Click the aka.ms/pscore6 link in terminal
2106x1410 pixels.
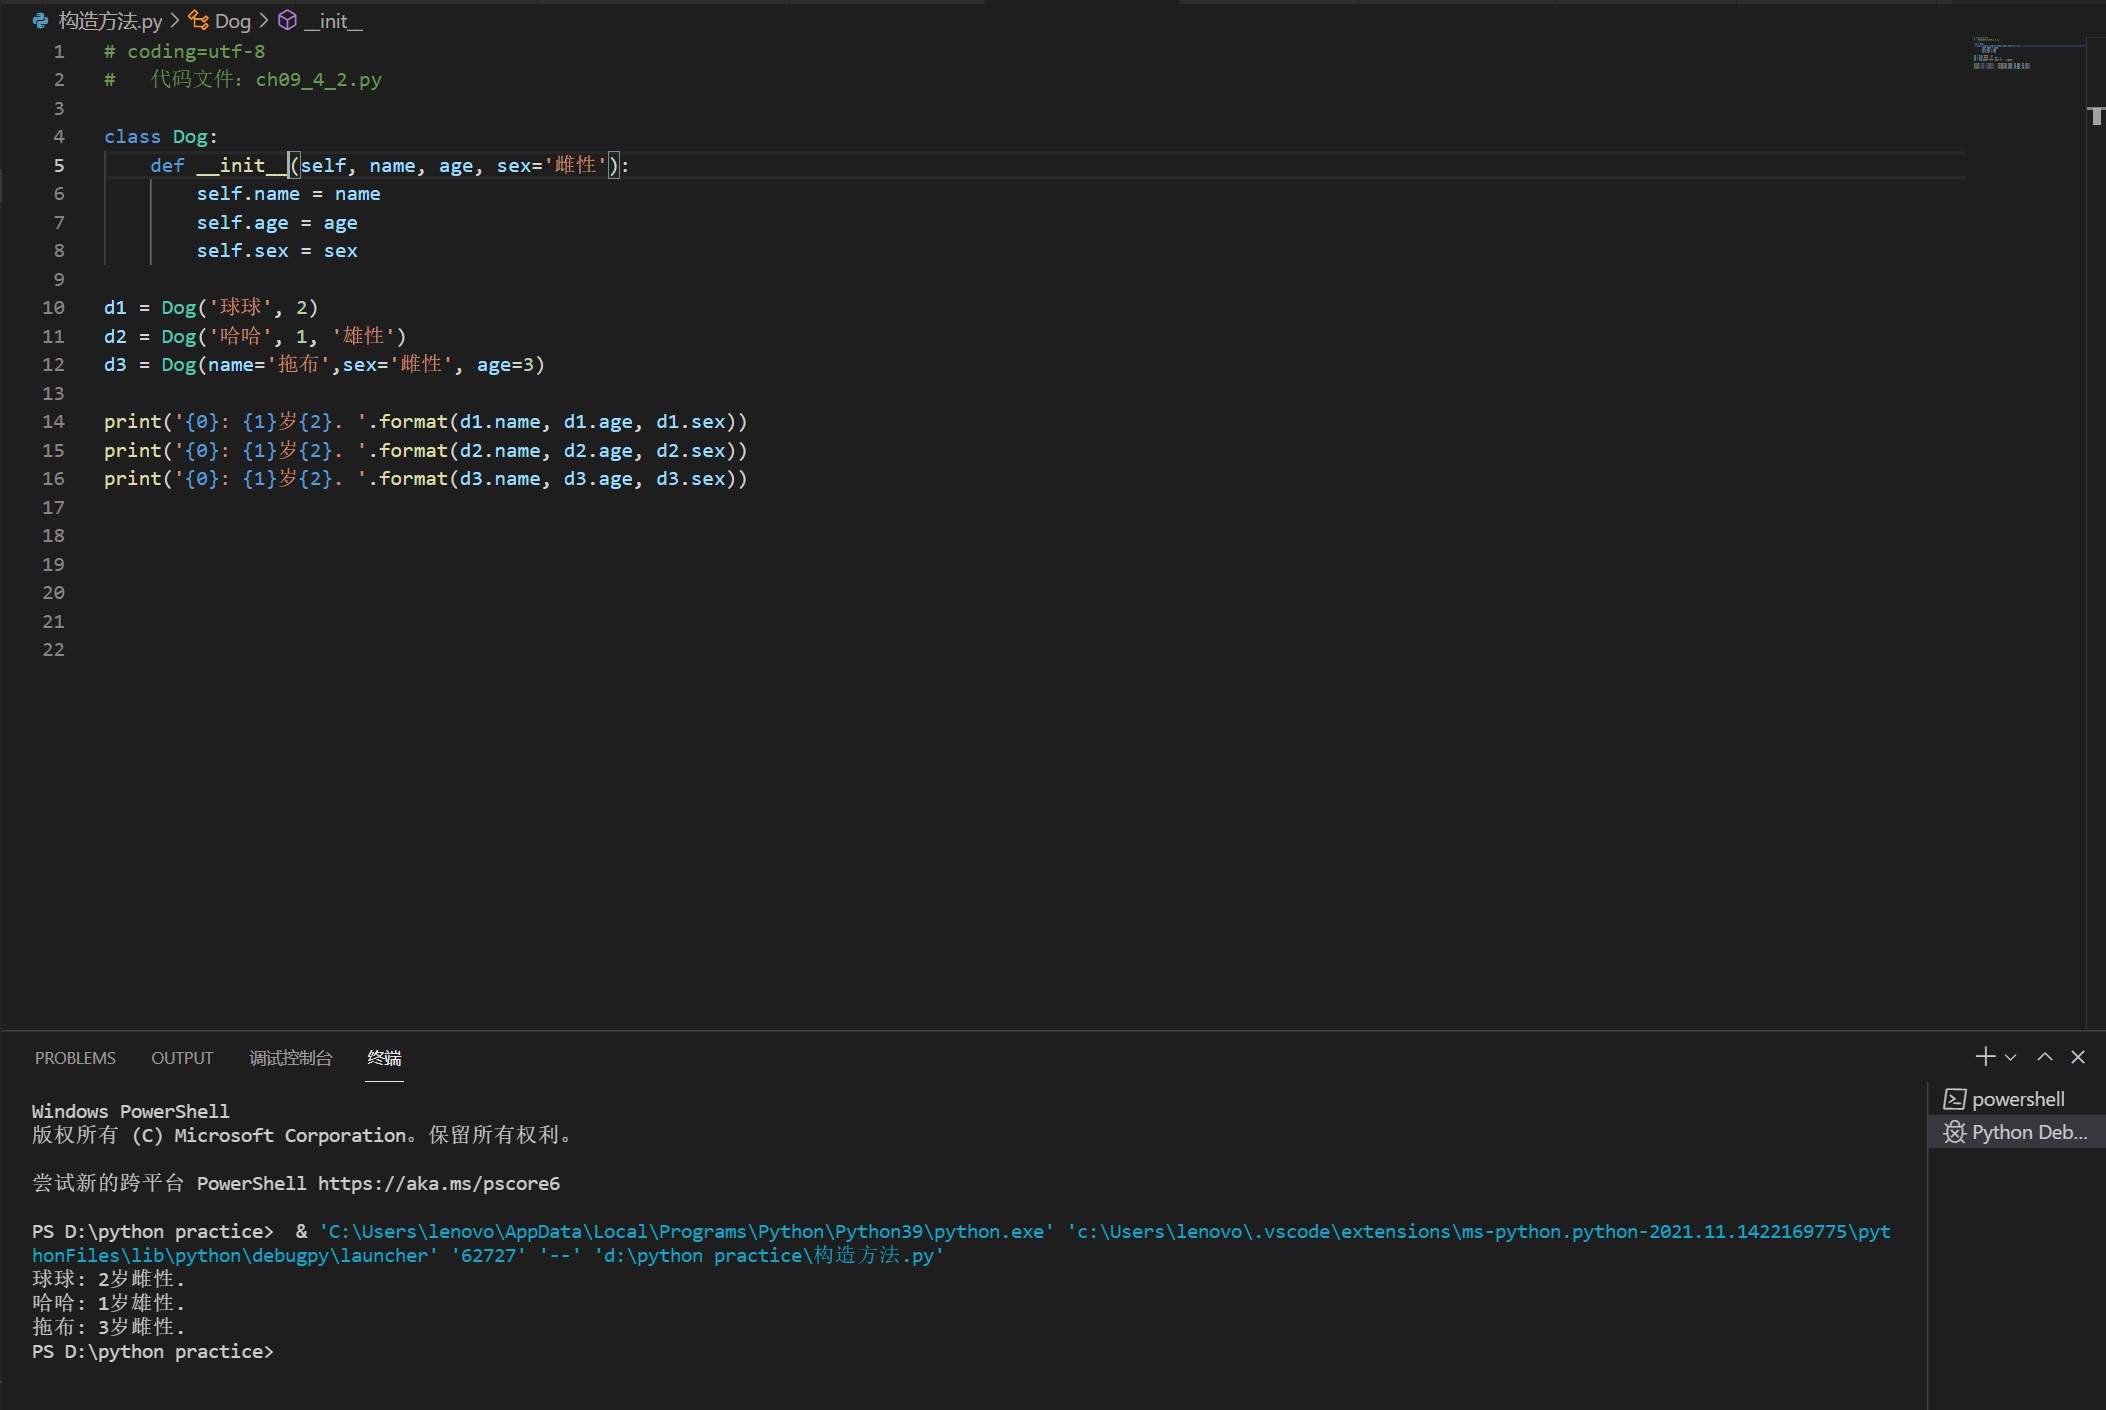(438, 1184)
